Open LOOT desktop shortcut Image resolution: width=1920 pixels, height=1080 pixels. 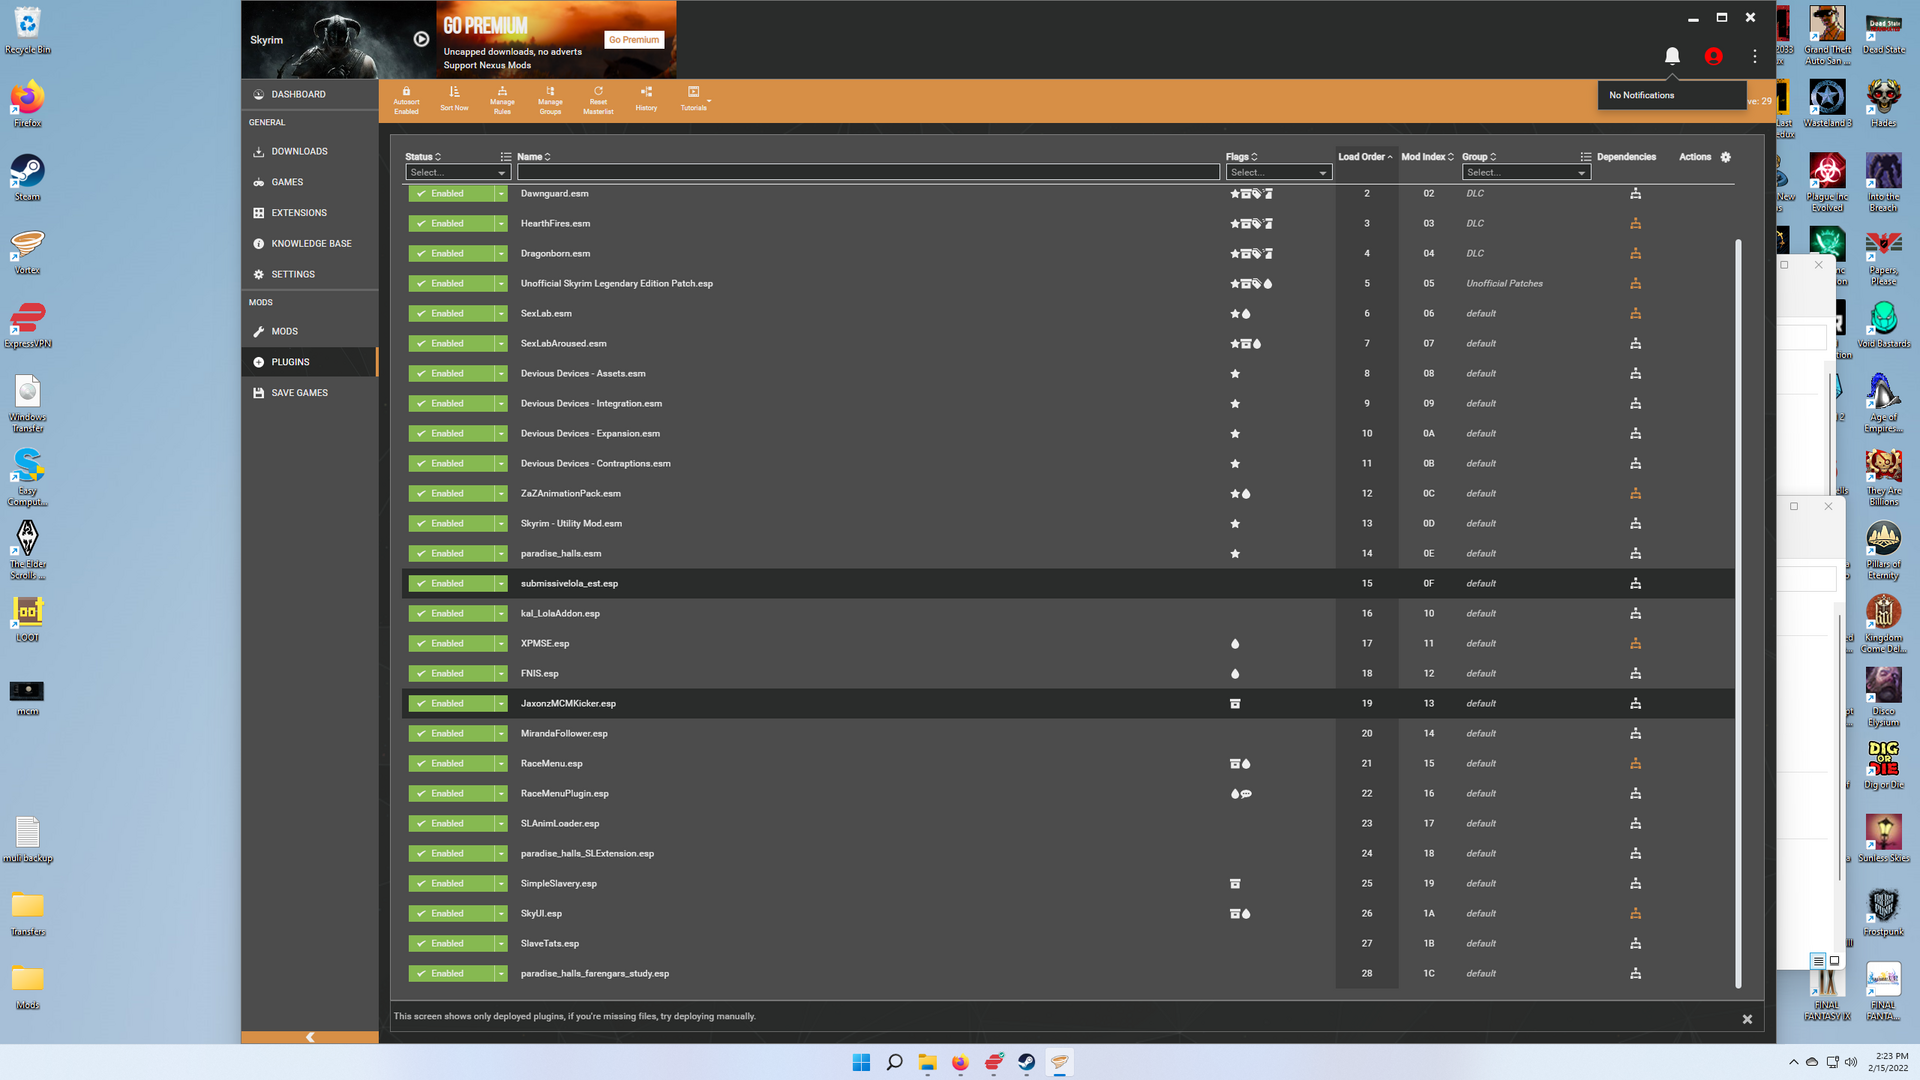28,618
